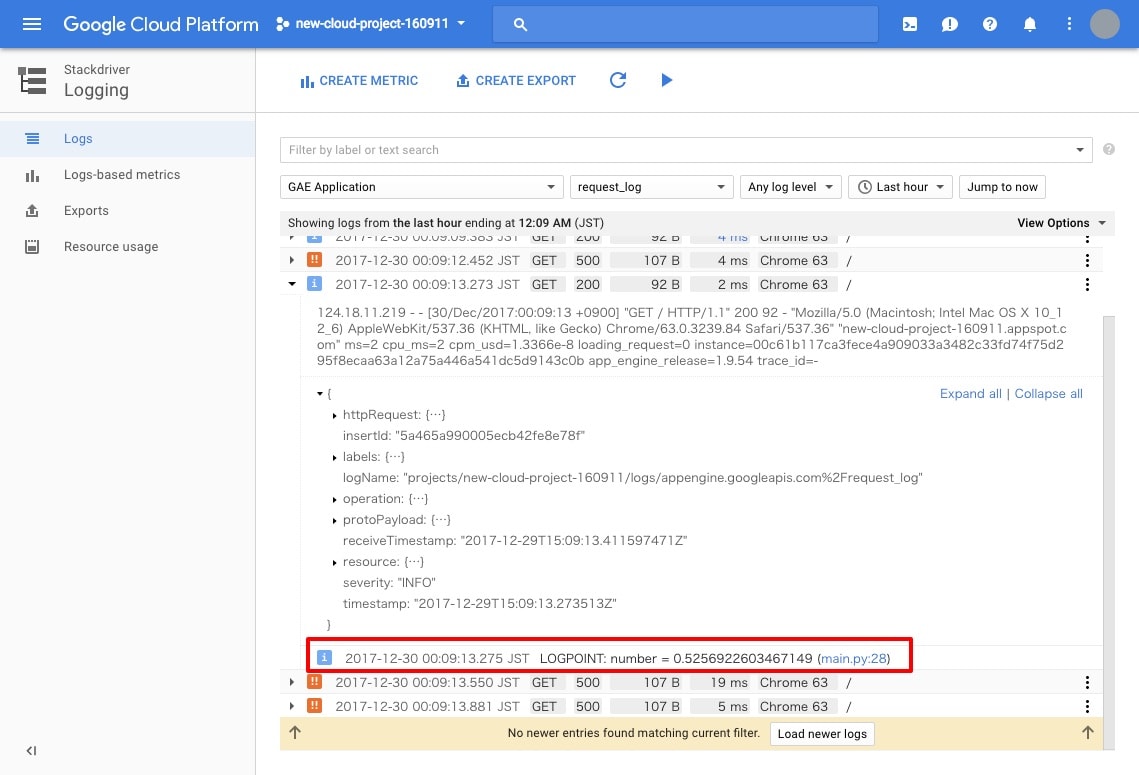Open the user account avatar
Image resolution: width=1139 pixels, height=775 pixels.
[1105, 24]
